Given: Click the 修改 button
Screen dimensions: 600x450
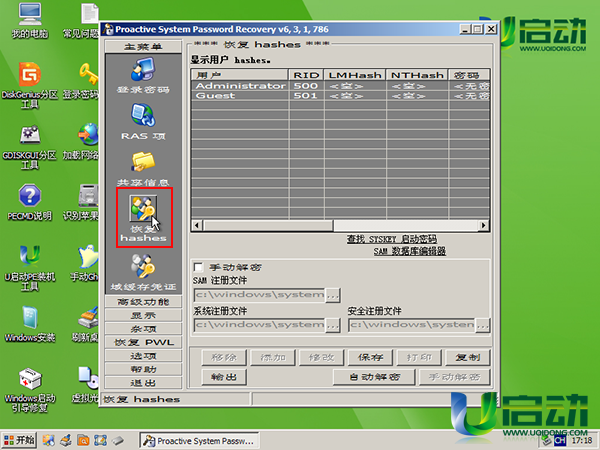Looking at the screenshot, I should click(321, 357).
